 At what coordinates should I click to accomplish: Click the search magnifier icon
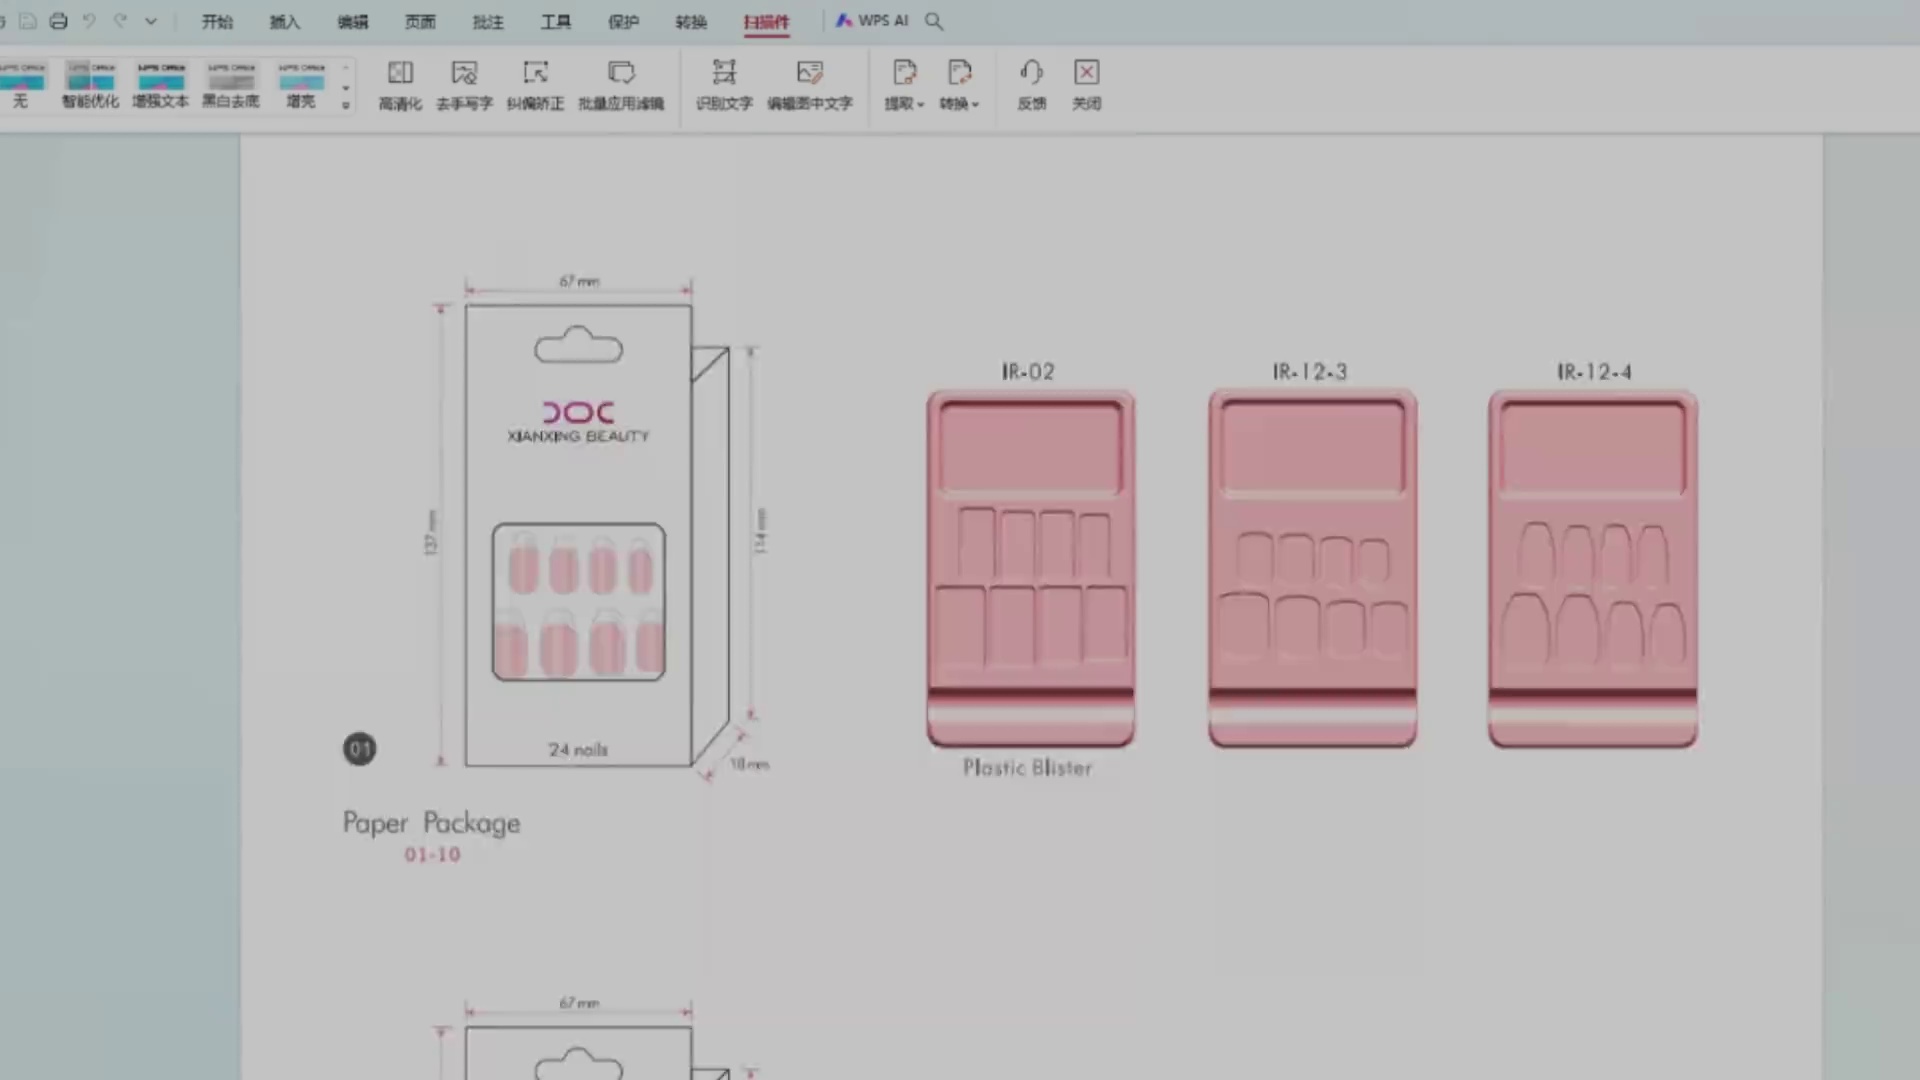(934, 21)
